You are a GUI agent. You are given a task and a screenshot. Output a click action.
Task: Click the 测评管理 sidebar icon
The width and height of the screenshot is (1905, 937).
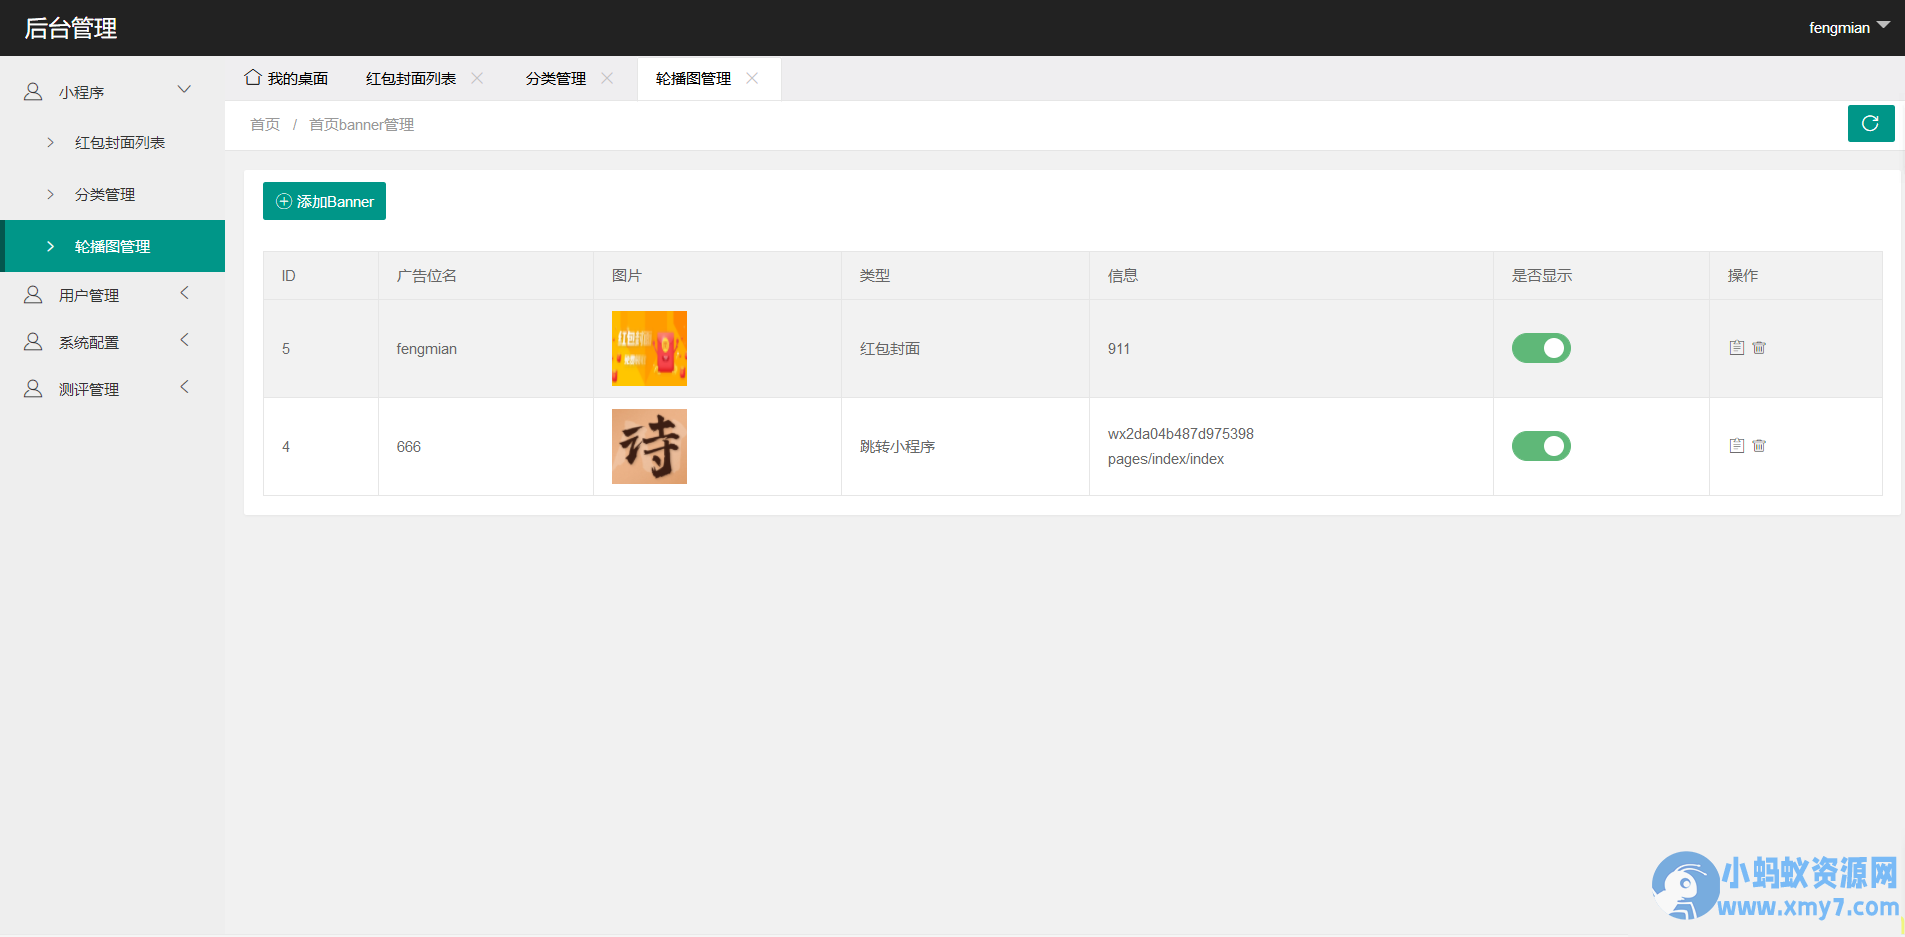coord(33,389)
